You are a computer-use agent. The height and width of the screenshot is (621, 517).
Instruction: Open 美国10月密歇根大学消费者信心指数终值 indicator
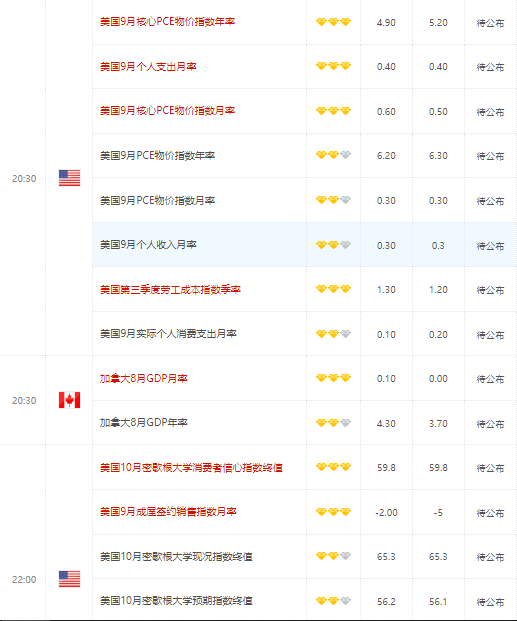191,468
